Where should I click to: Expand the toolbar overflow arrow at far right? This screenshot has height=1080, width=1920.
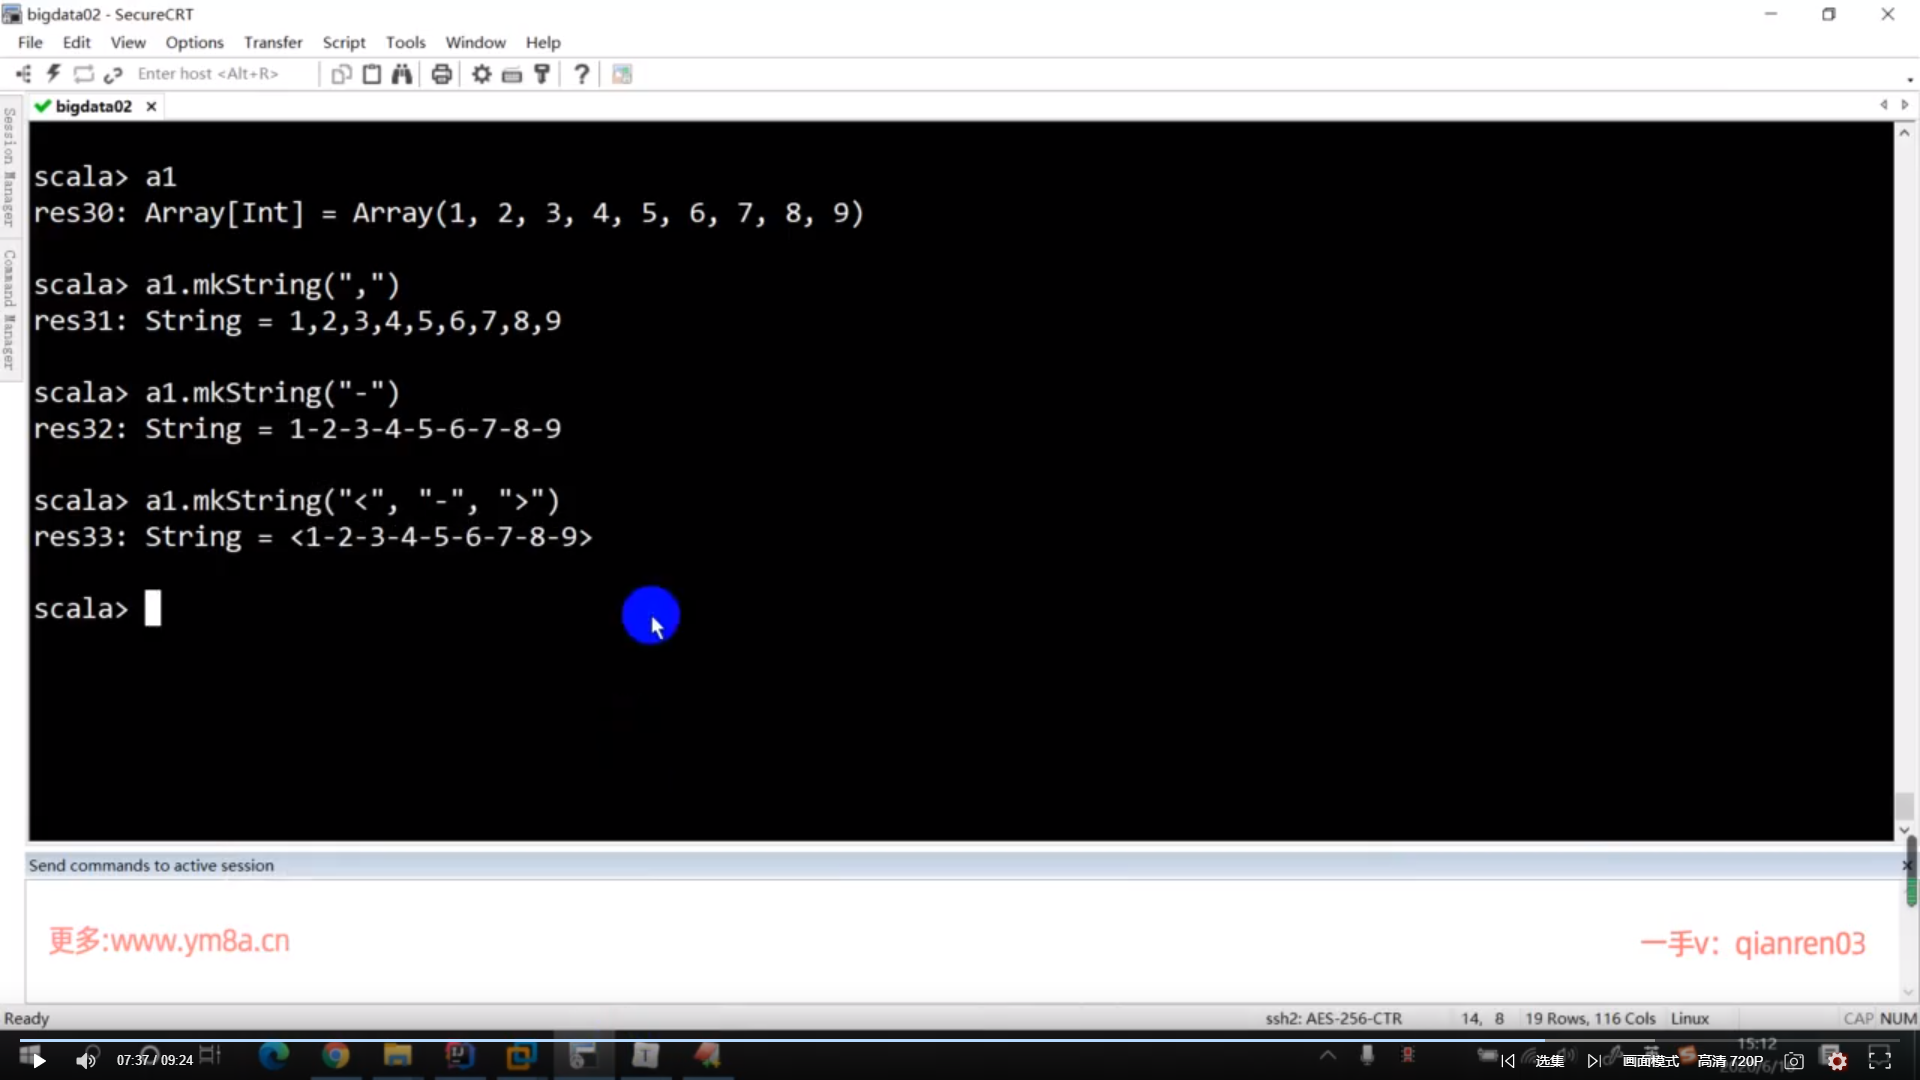(1909, 79)
